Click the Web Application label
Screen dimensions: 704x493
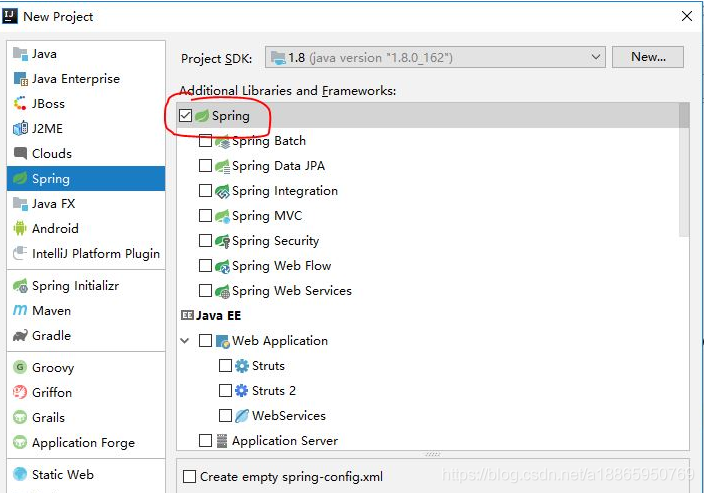pos(280,341)
